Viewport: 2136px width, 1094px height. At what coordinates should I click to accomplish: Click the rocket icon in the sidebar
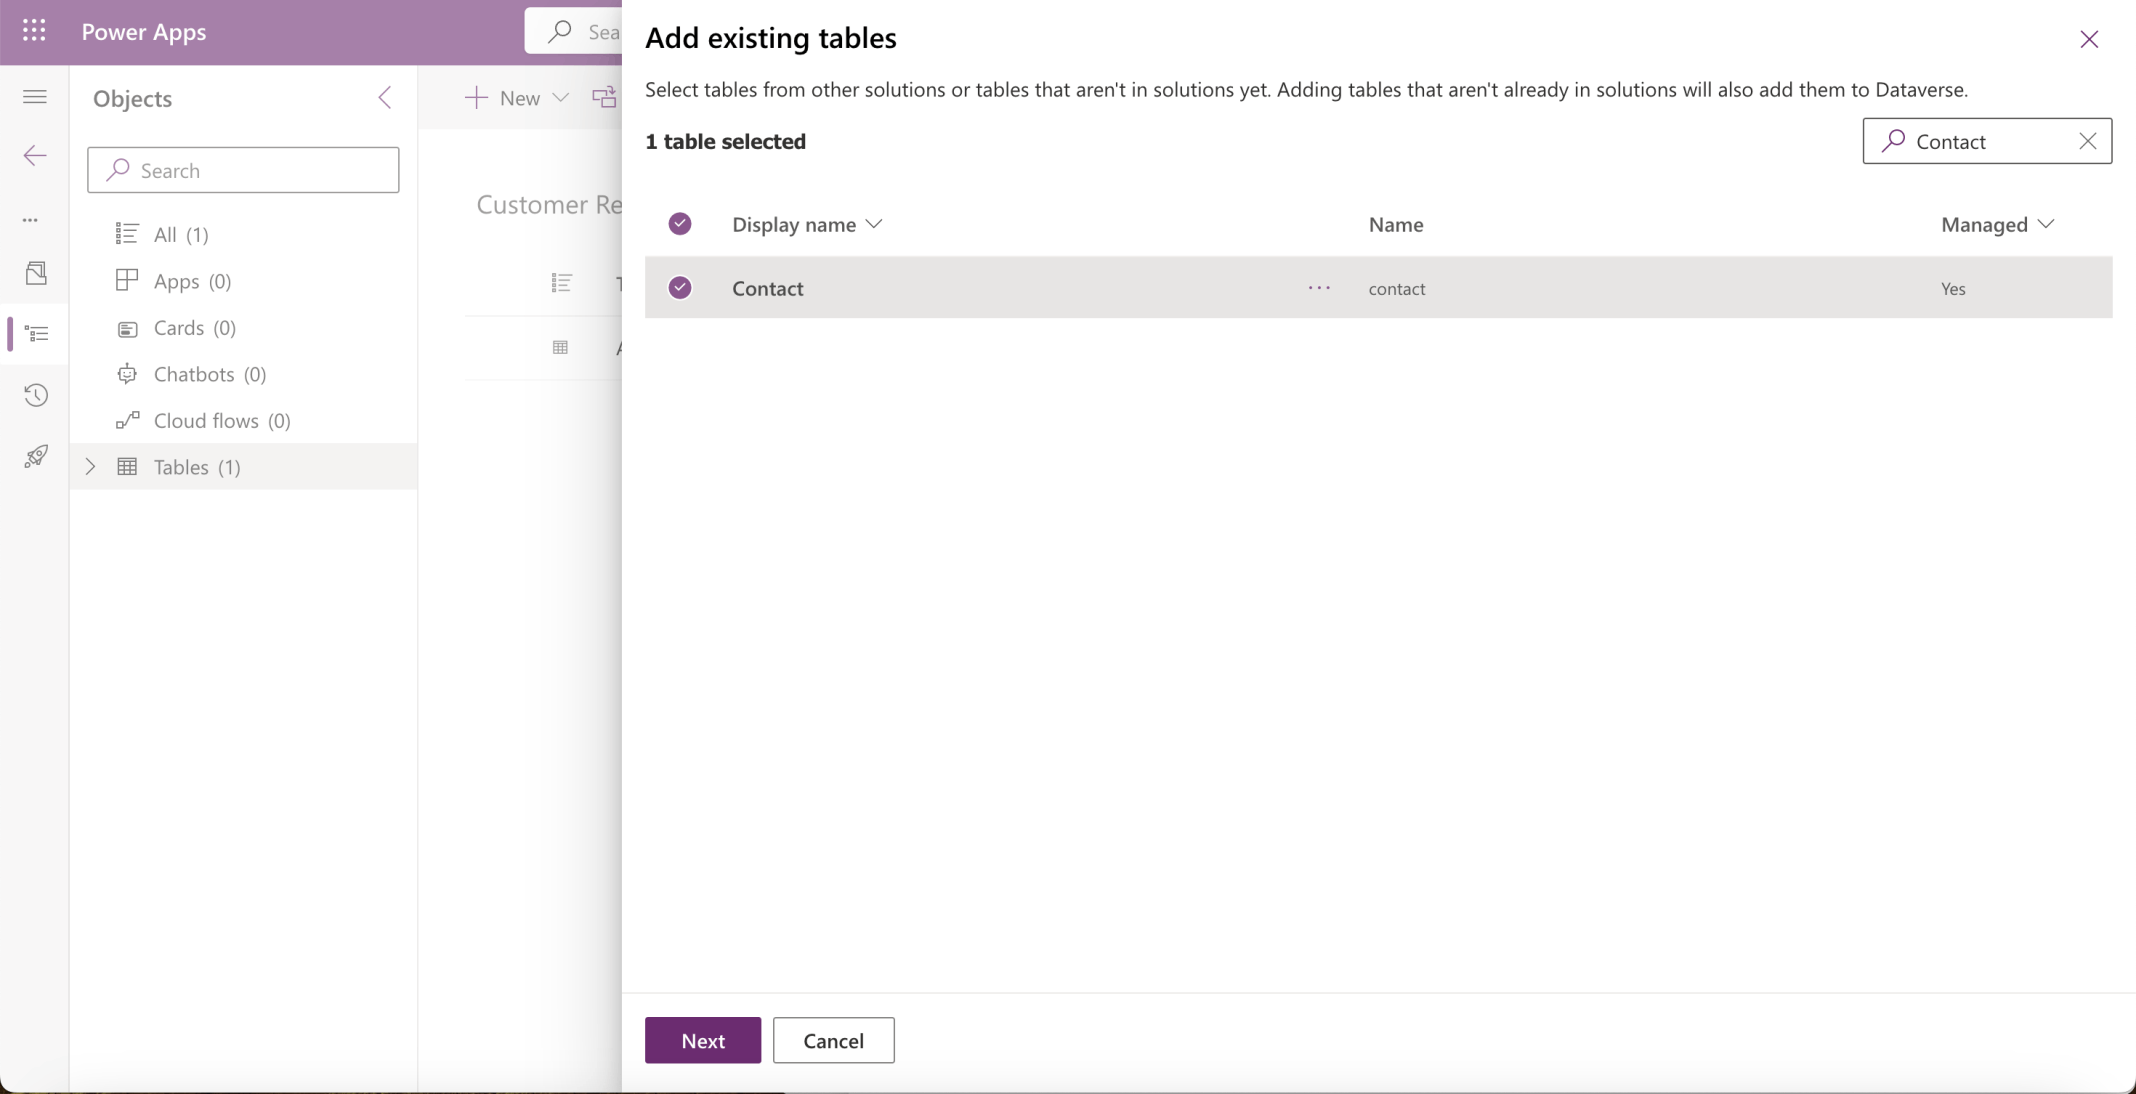(36, 456)
